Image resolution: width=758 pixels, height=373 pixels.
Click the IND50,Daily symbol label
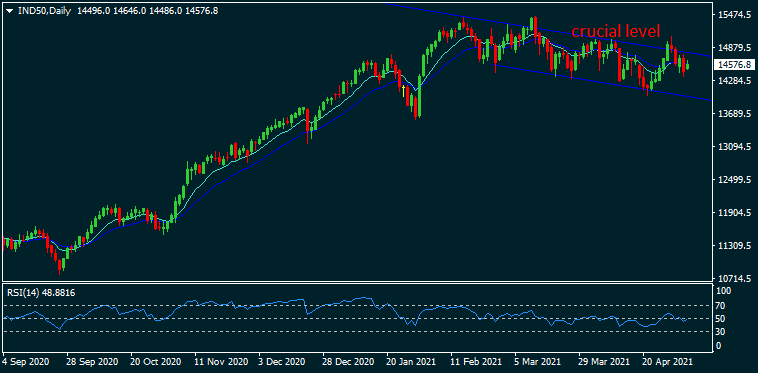[44, 11]
